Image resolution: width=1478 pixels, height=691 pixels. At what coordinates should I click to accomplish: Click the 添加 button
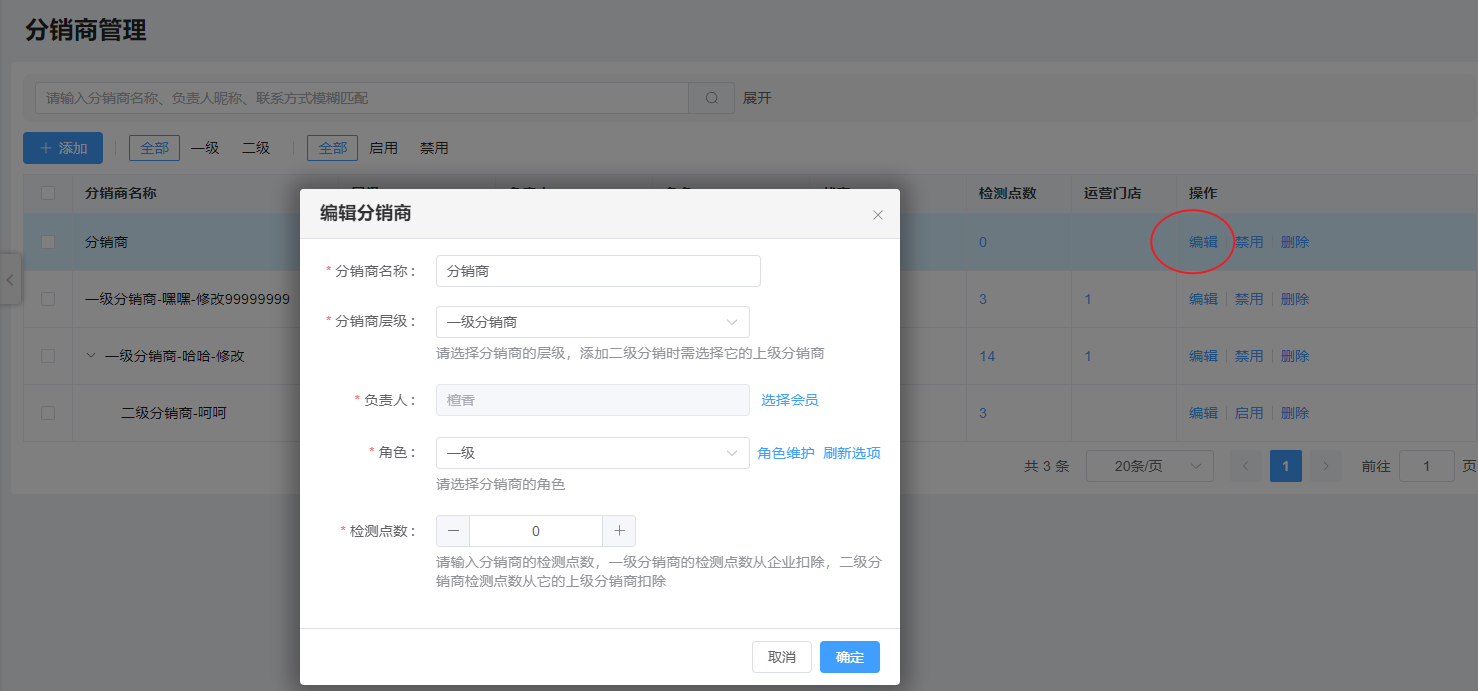63,148
